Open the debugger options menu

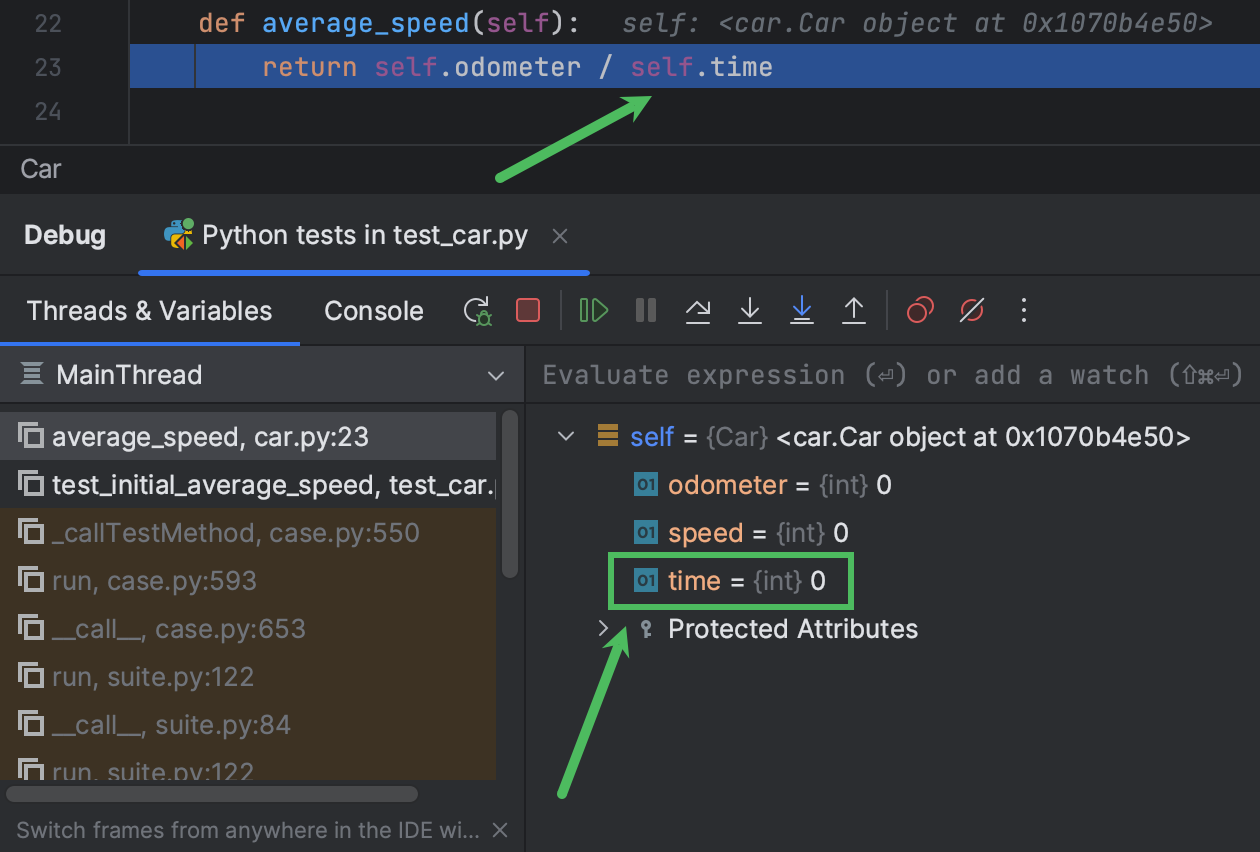(1023, 310)
